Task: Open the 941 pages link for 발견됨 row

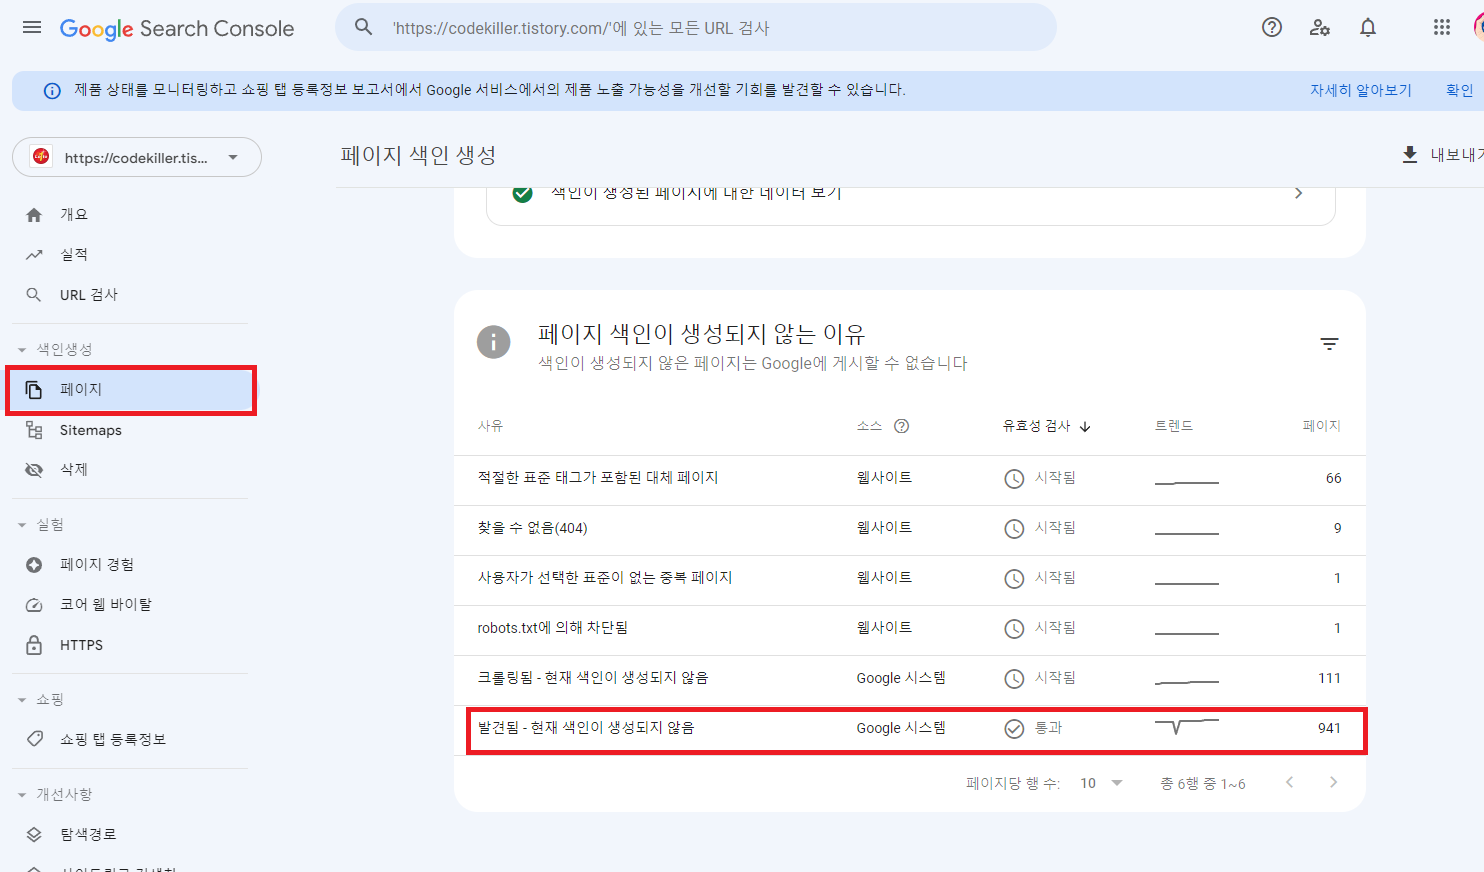Action: (x=1329, y=728)
